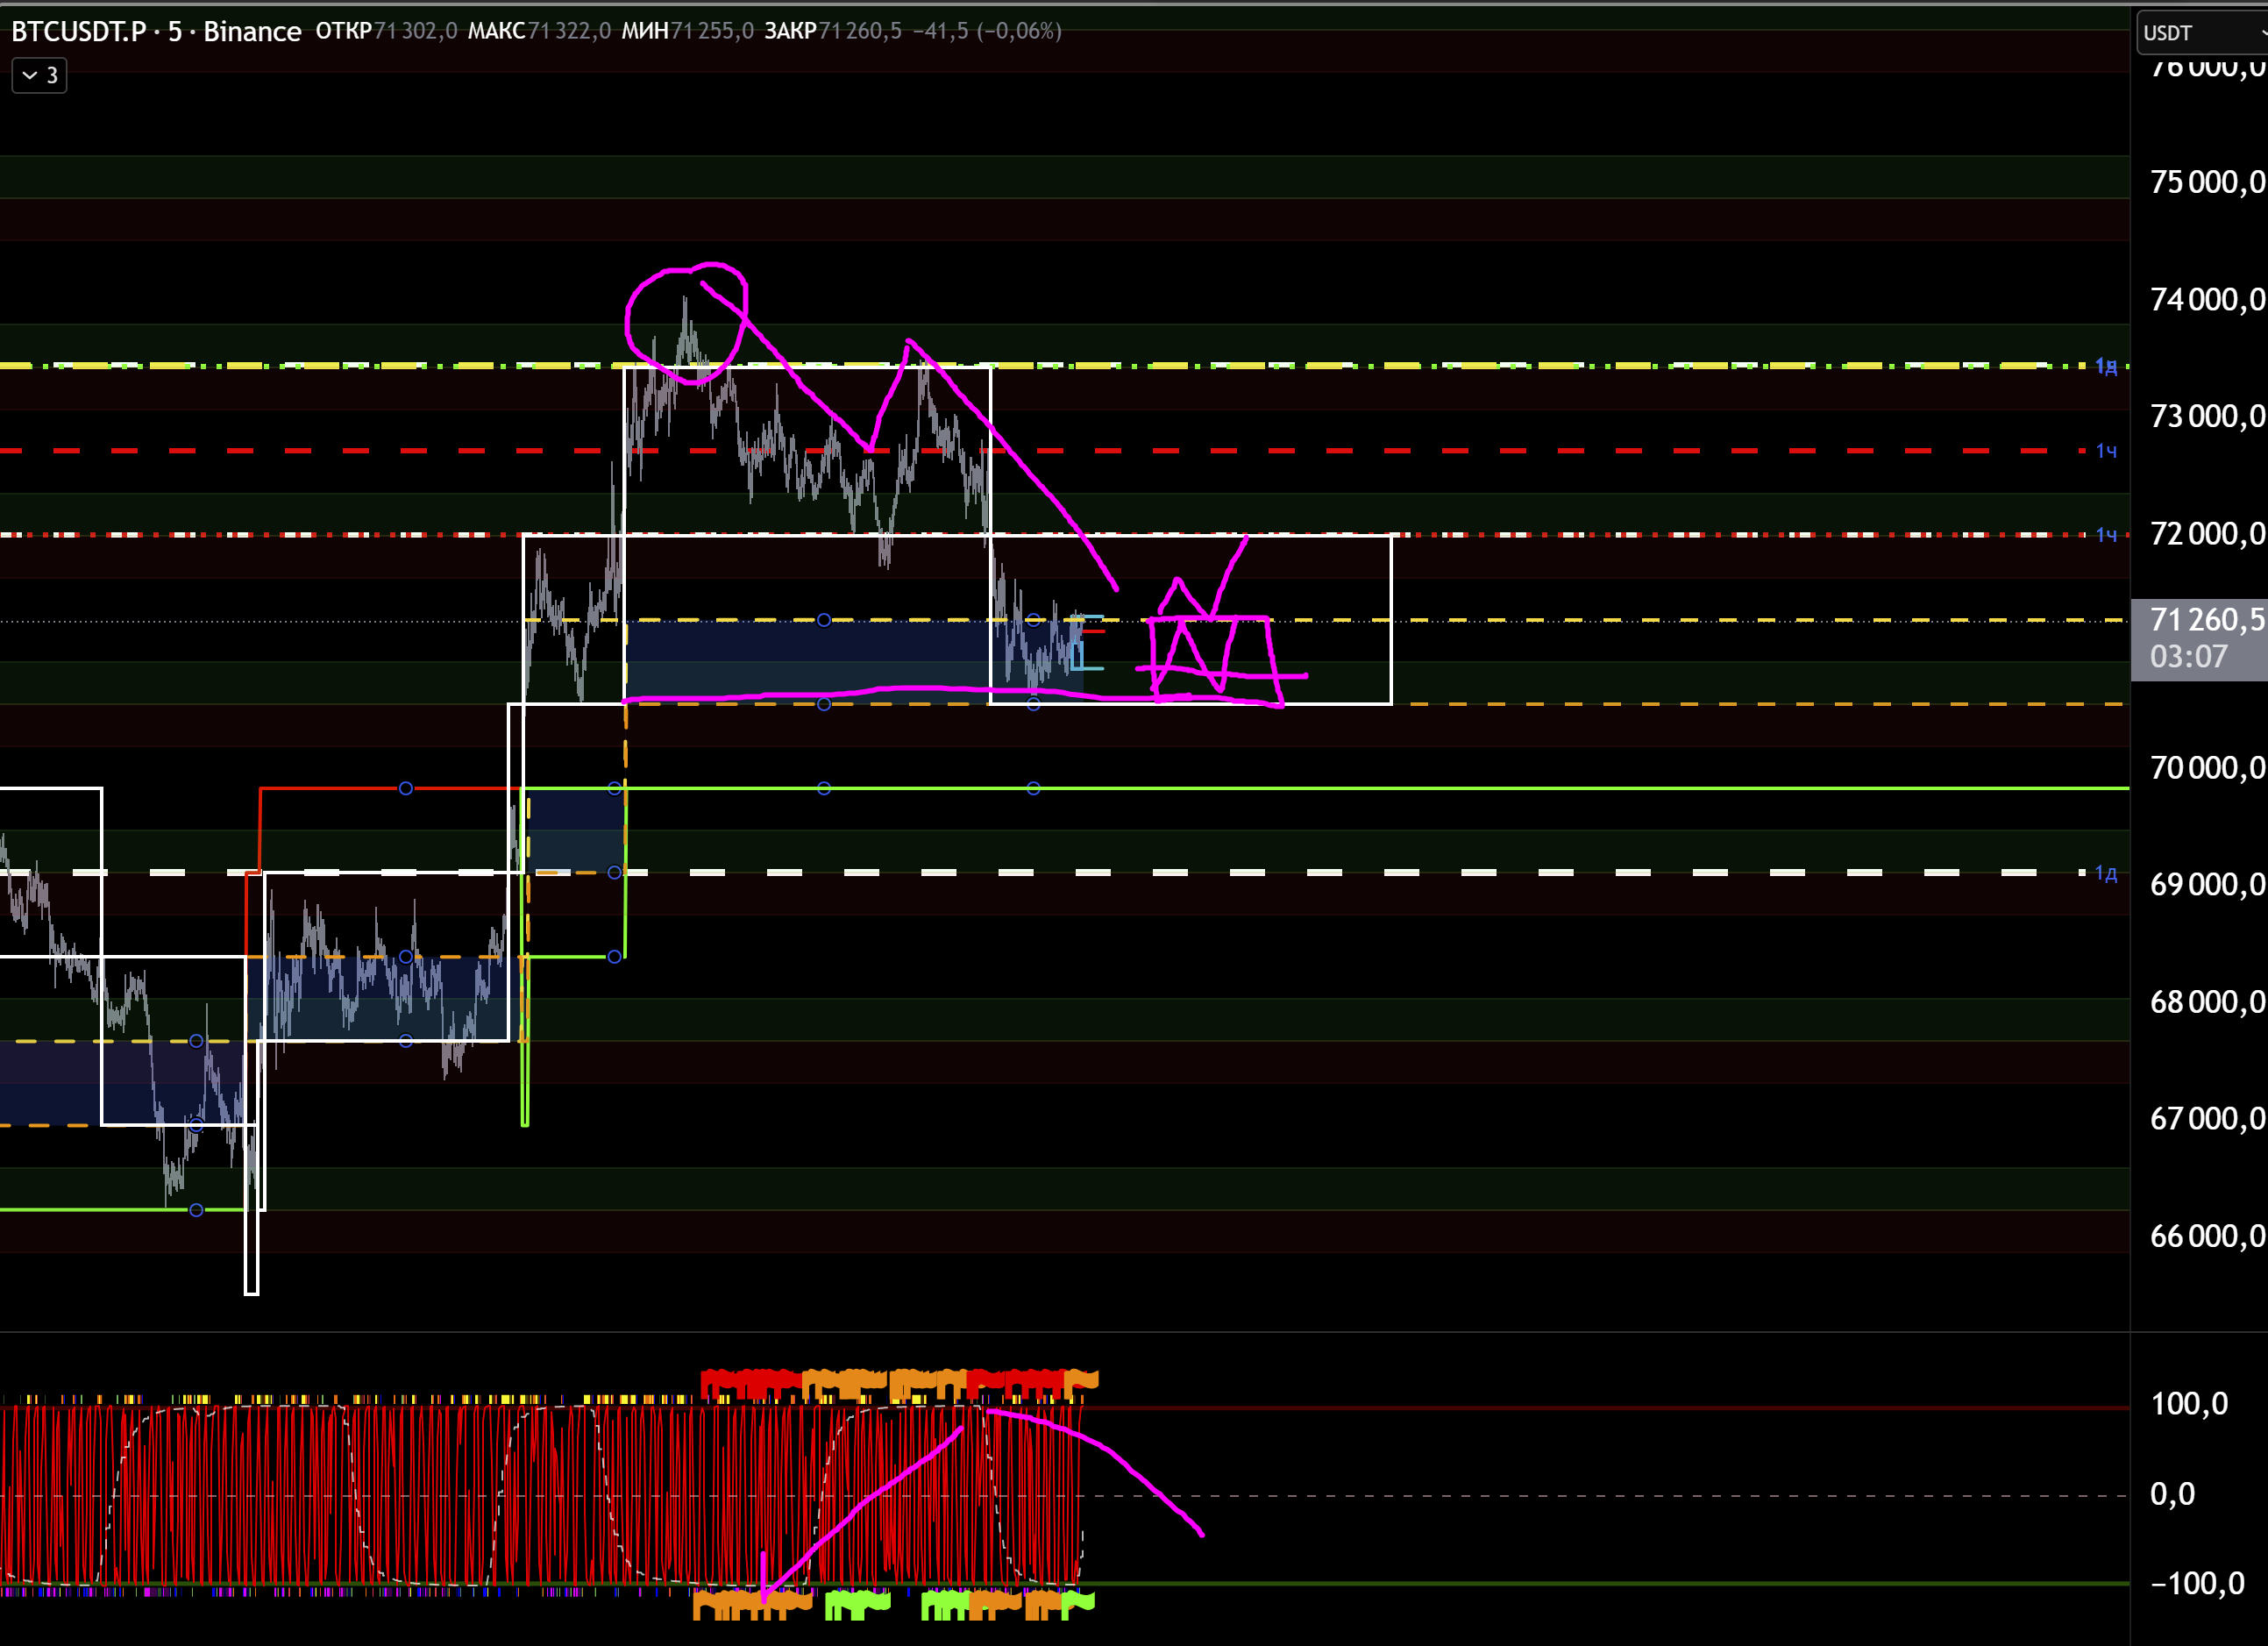Click the BTCUSDT.P symbol title
The height and width of the screenshot is (1646, 2268).
[x=79, y=31]
